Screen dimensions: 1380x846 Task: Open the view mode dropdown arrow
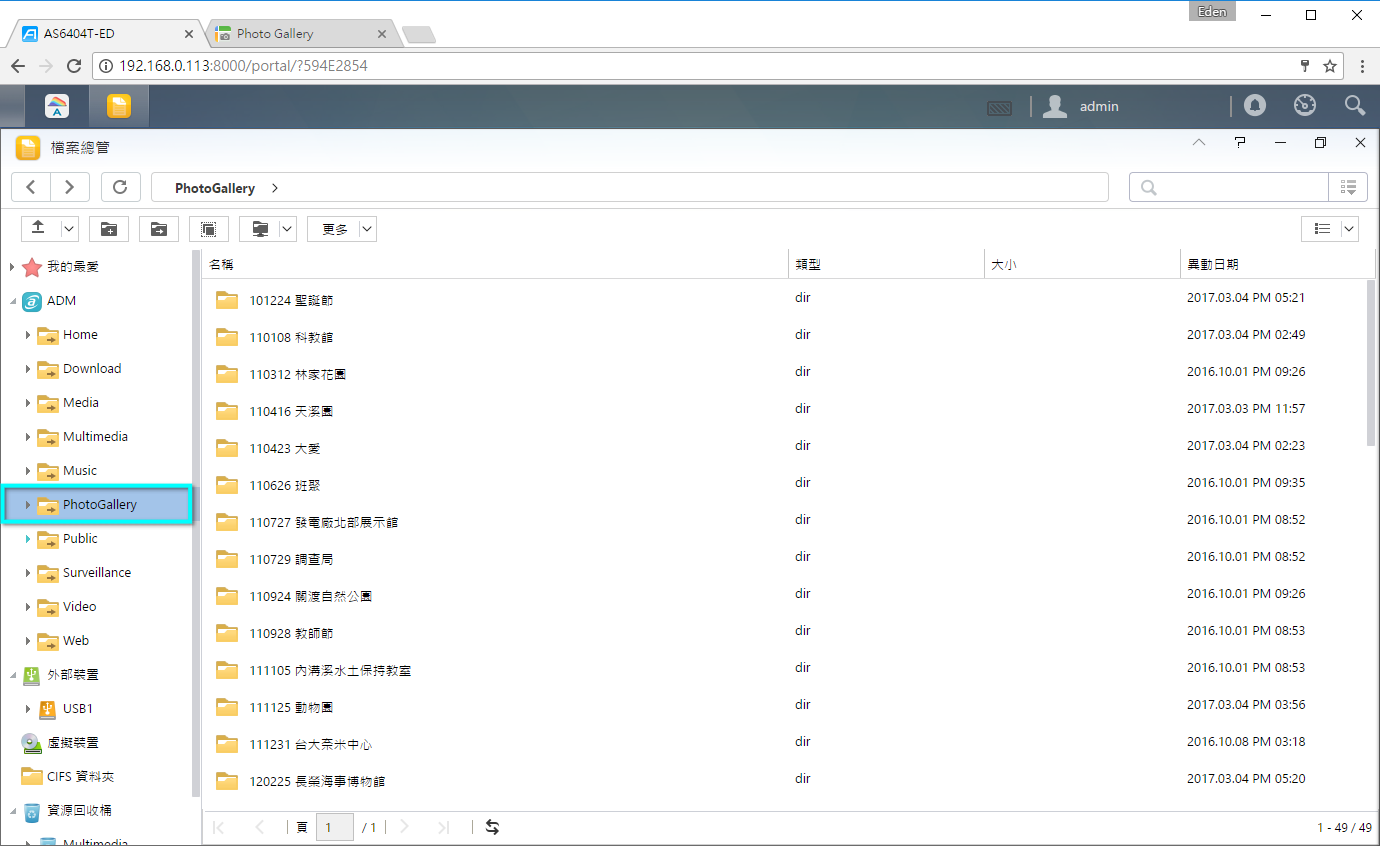tap(1350, 229)
